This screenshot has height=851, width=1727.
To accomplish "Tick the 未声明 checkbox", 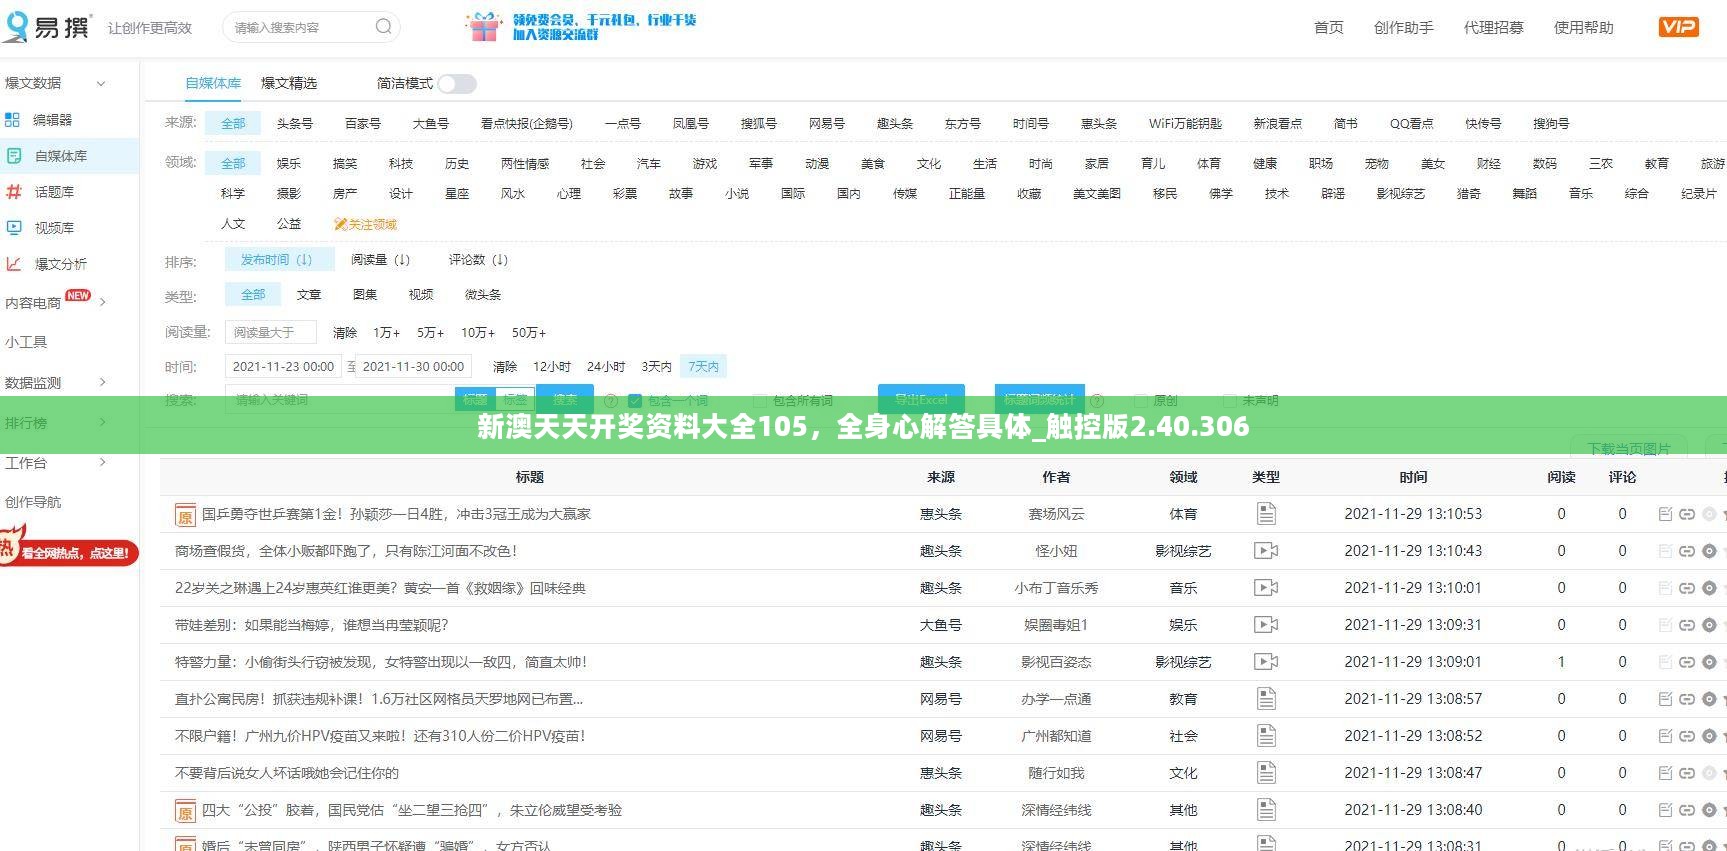I will click(x=1230, y=401).
